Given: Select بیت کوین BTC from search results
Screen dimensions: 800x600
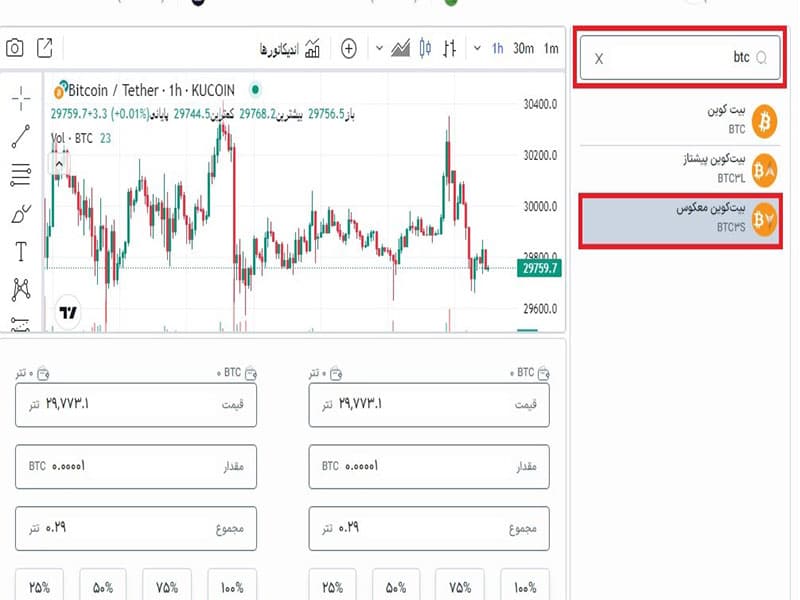Looking at the screenshot, I should click(x=680, y=121).
